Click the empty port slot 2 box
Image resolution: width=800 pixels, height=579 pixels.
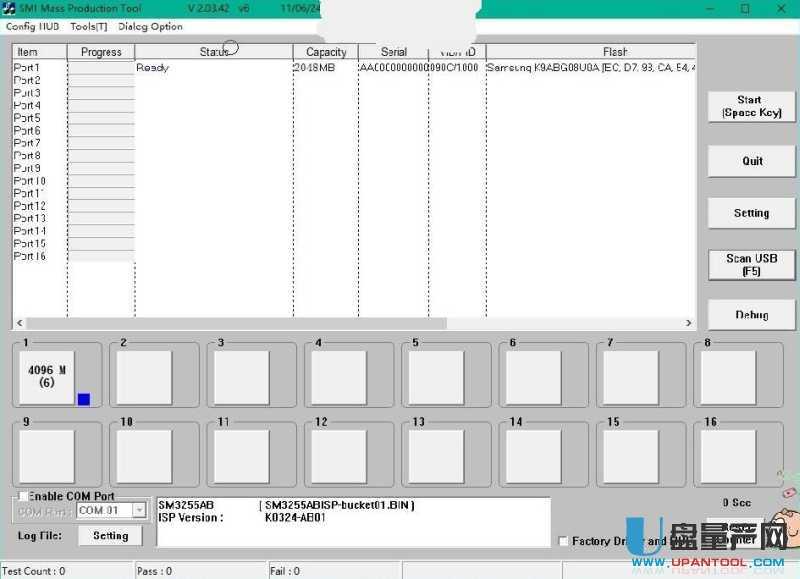coord(144,377)
